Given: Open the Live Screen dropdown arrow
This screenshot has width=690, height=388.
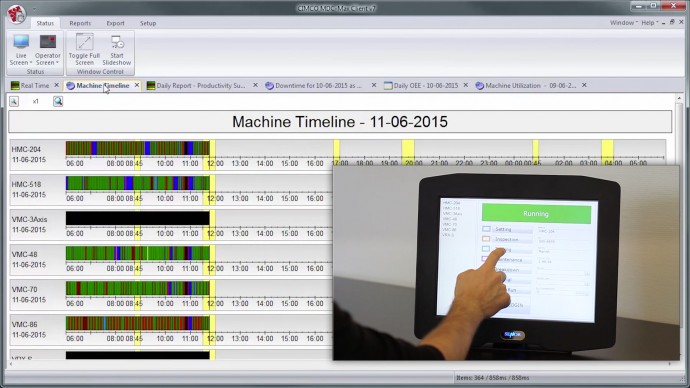Looking at the screenshot, I should (31, 63).
